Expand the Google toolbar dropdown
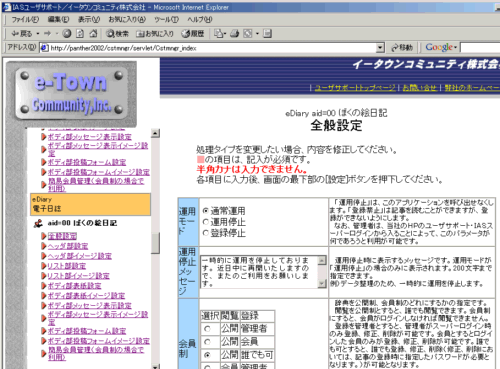 click(455, 47)
